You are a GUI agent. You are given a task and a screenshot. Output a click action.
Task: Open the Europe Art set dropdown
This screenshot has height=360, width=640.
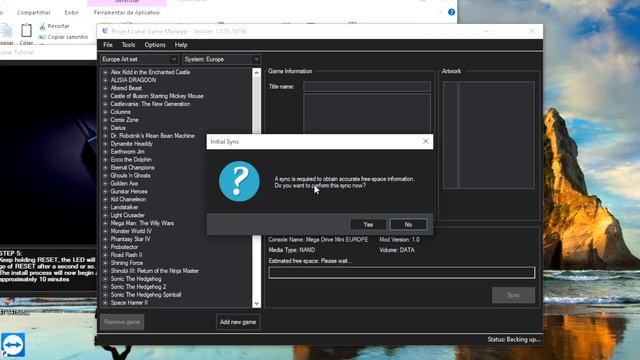coord(139,60)
